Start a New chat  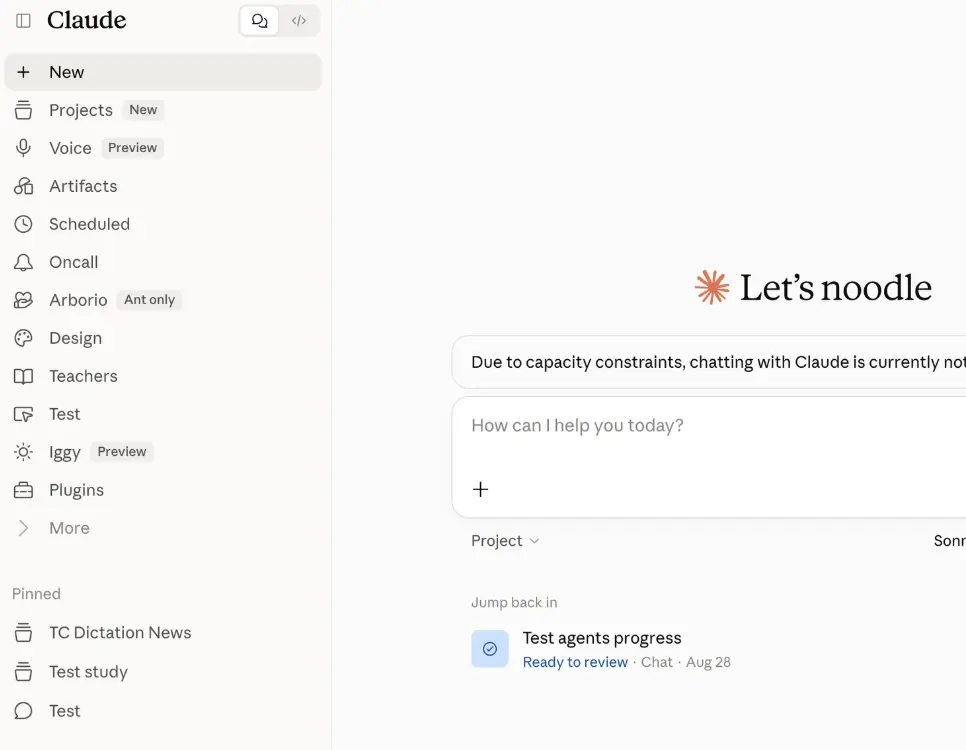click(163, 72)
